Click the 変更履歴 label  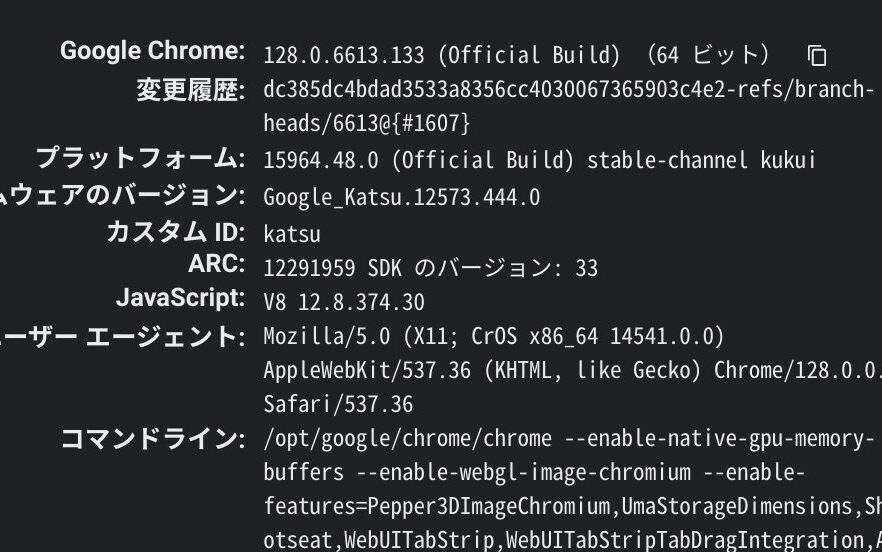190,90
